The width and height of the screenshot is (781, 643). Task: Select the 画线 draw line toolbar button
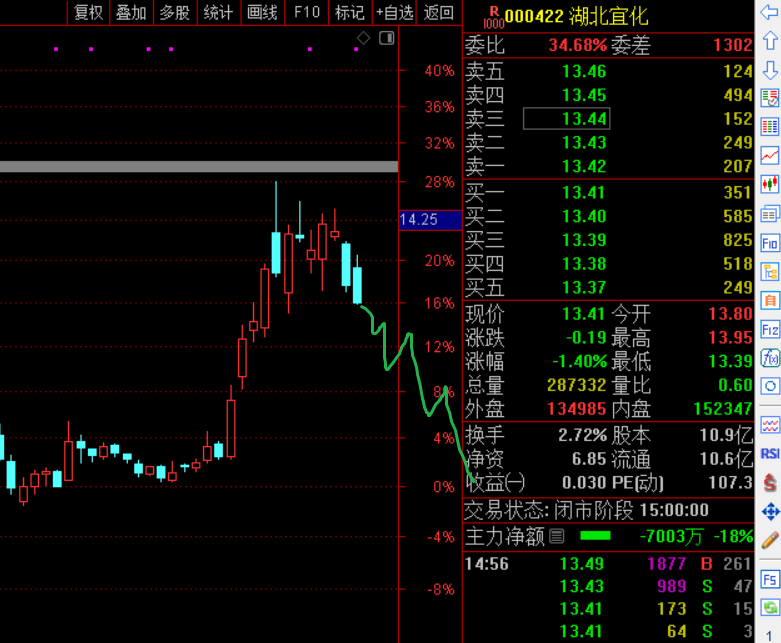(262, 12)
